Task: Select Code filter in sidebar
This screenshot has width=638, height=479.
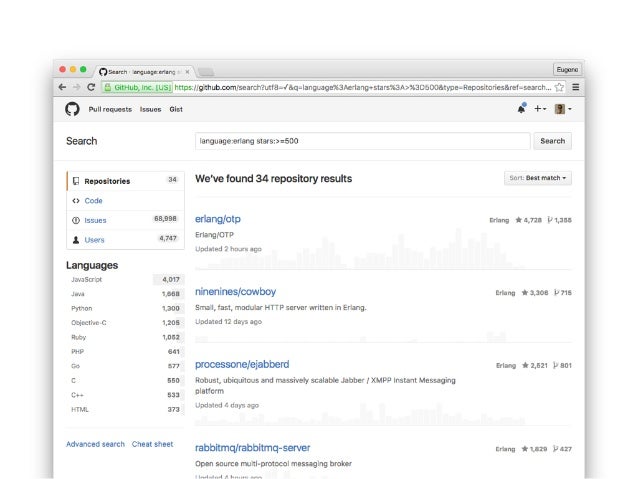Action: pyautogui.click(x=125, y=201)
